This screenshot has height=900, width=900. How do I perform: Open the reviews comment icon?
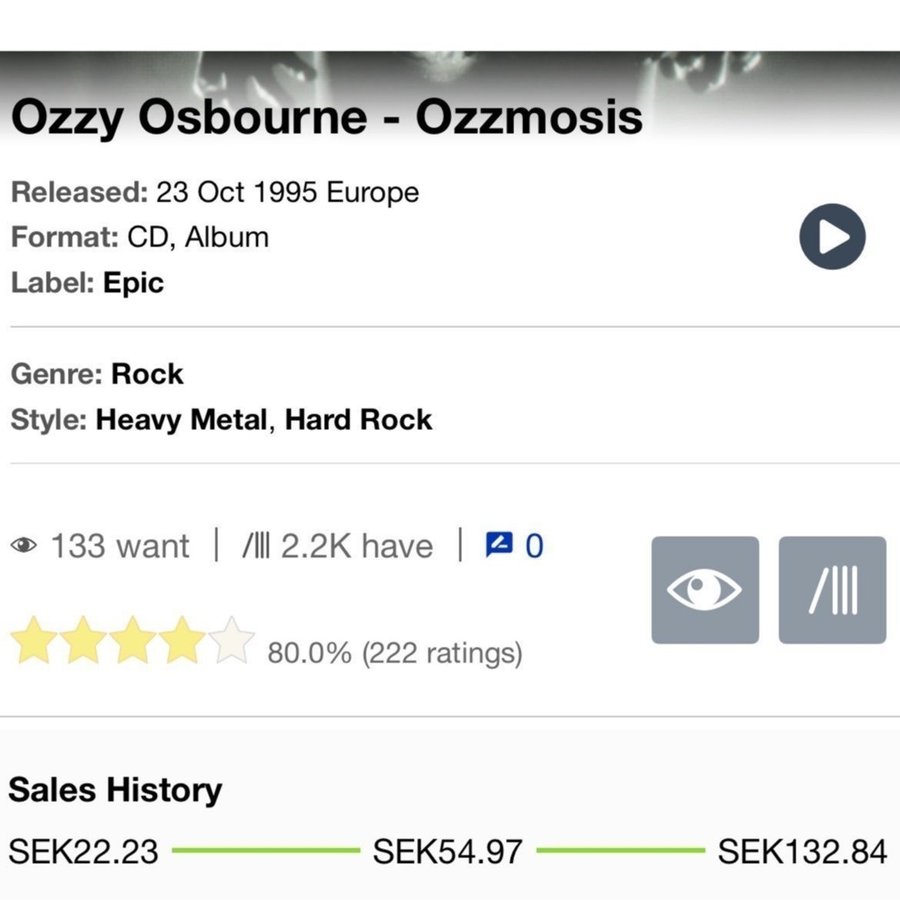pos(513,546)
